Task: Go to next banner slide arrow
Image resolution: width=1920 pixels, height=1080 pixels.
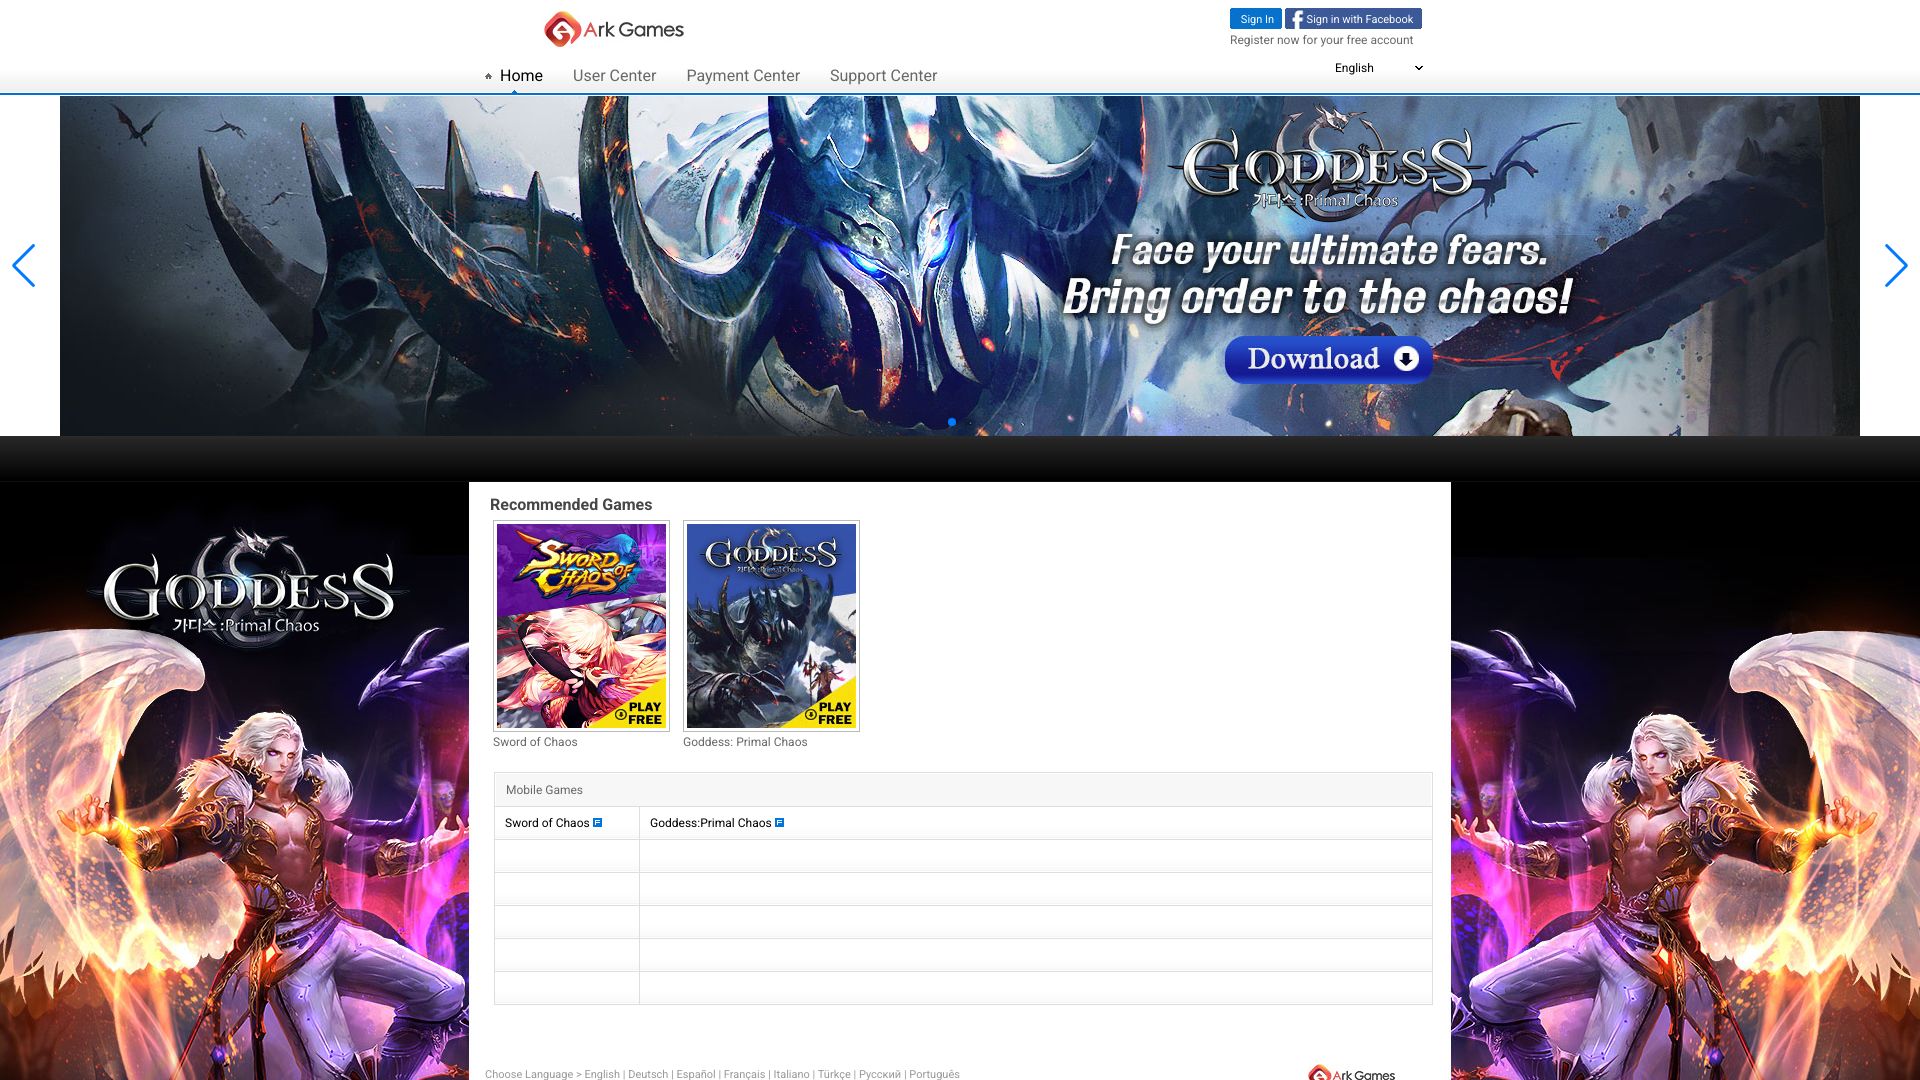Action: click(x=1895, y=266)
